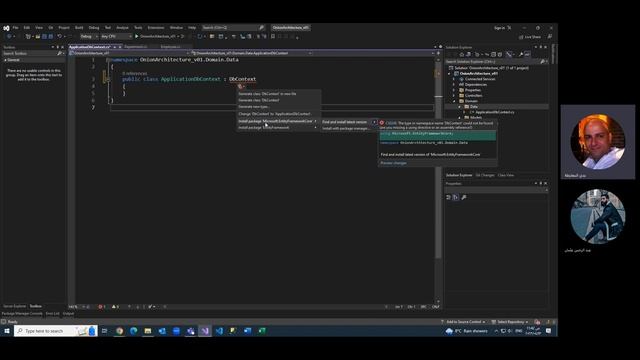Open Microsoft Edge from the taskbar
The width and height of the screenshot is (640, 360).
pyautogui.click(x=133, y=331)
